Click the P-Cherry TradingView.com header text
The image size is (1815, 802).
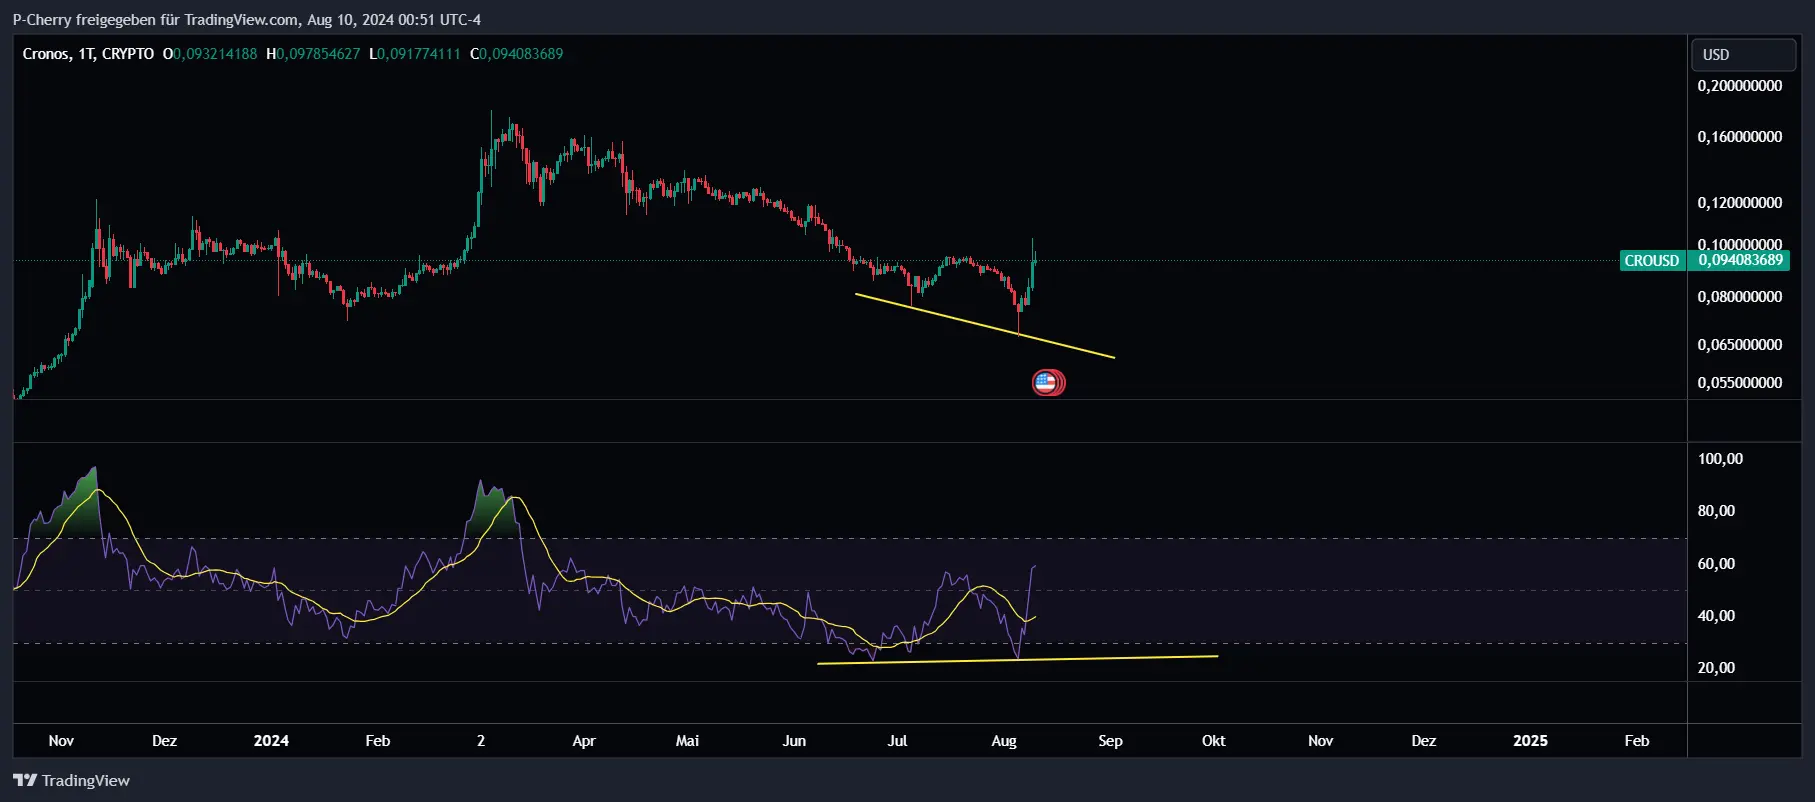click(x=246, y=20)
